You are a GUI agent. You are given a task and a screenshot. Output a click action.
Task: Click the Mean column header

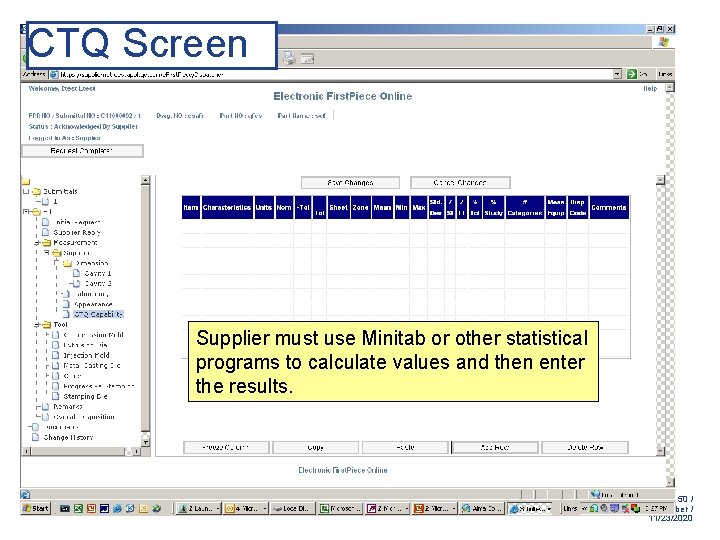[x=382, y=208]
